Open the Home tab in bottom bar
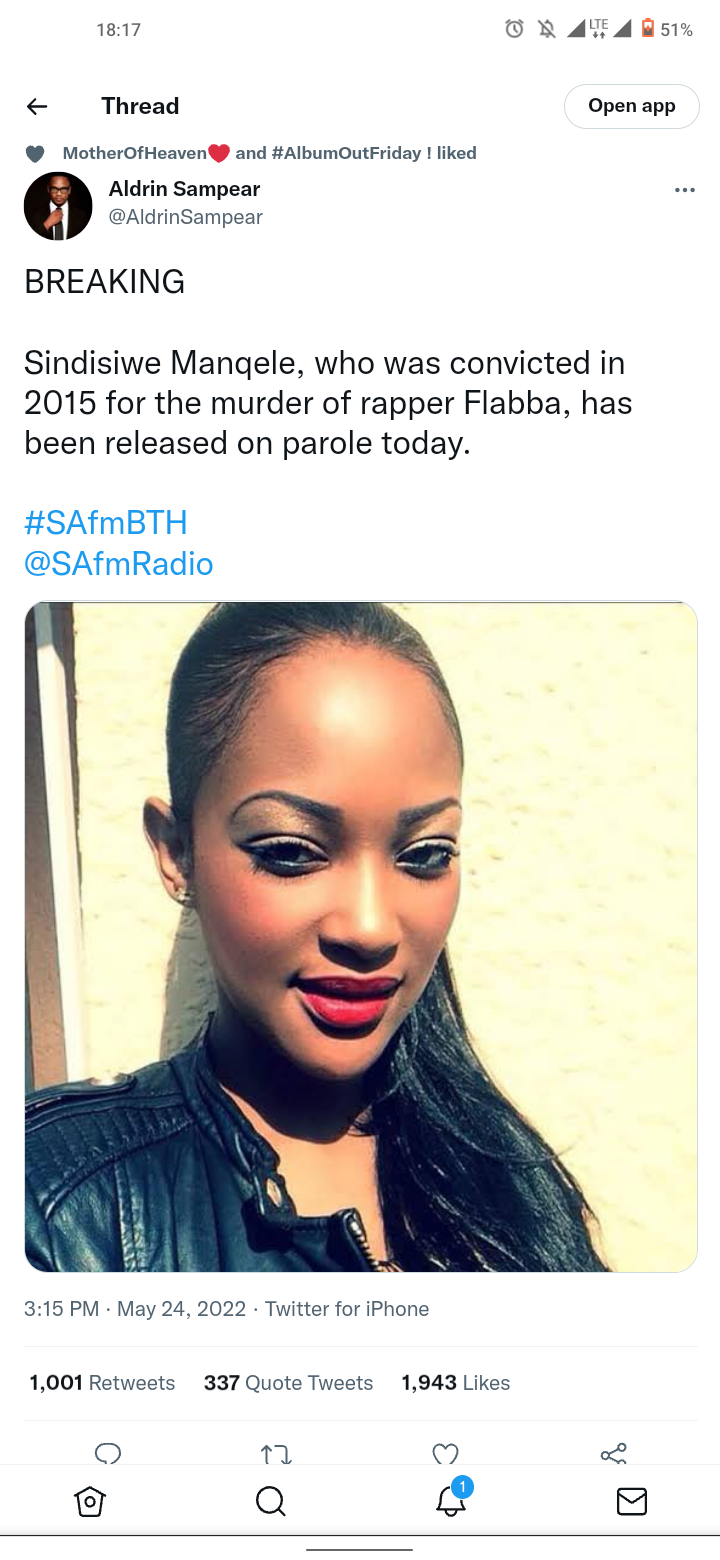The width and height of the screenshot is (720, 1560). coord(89,1501)
